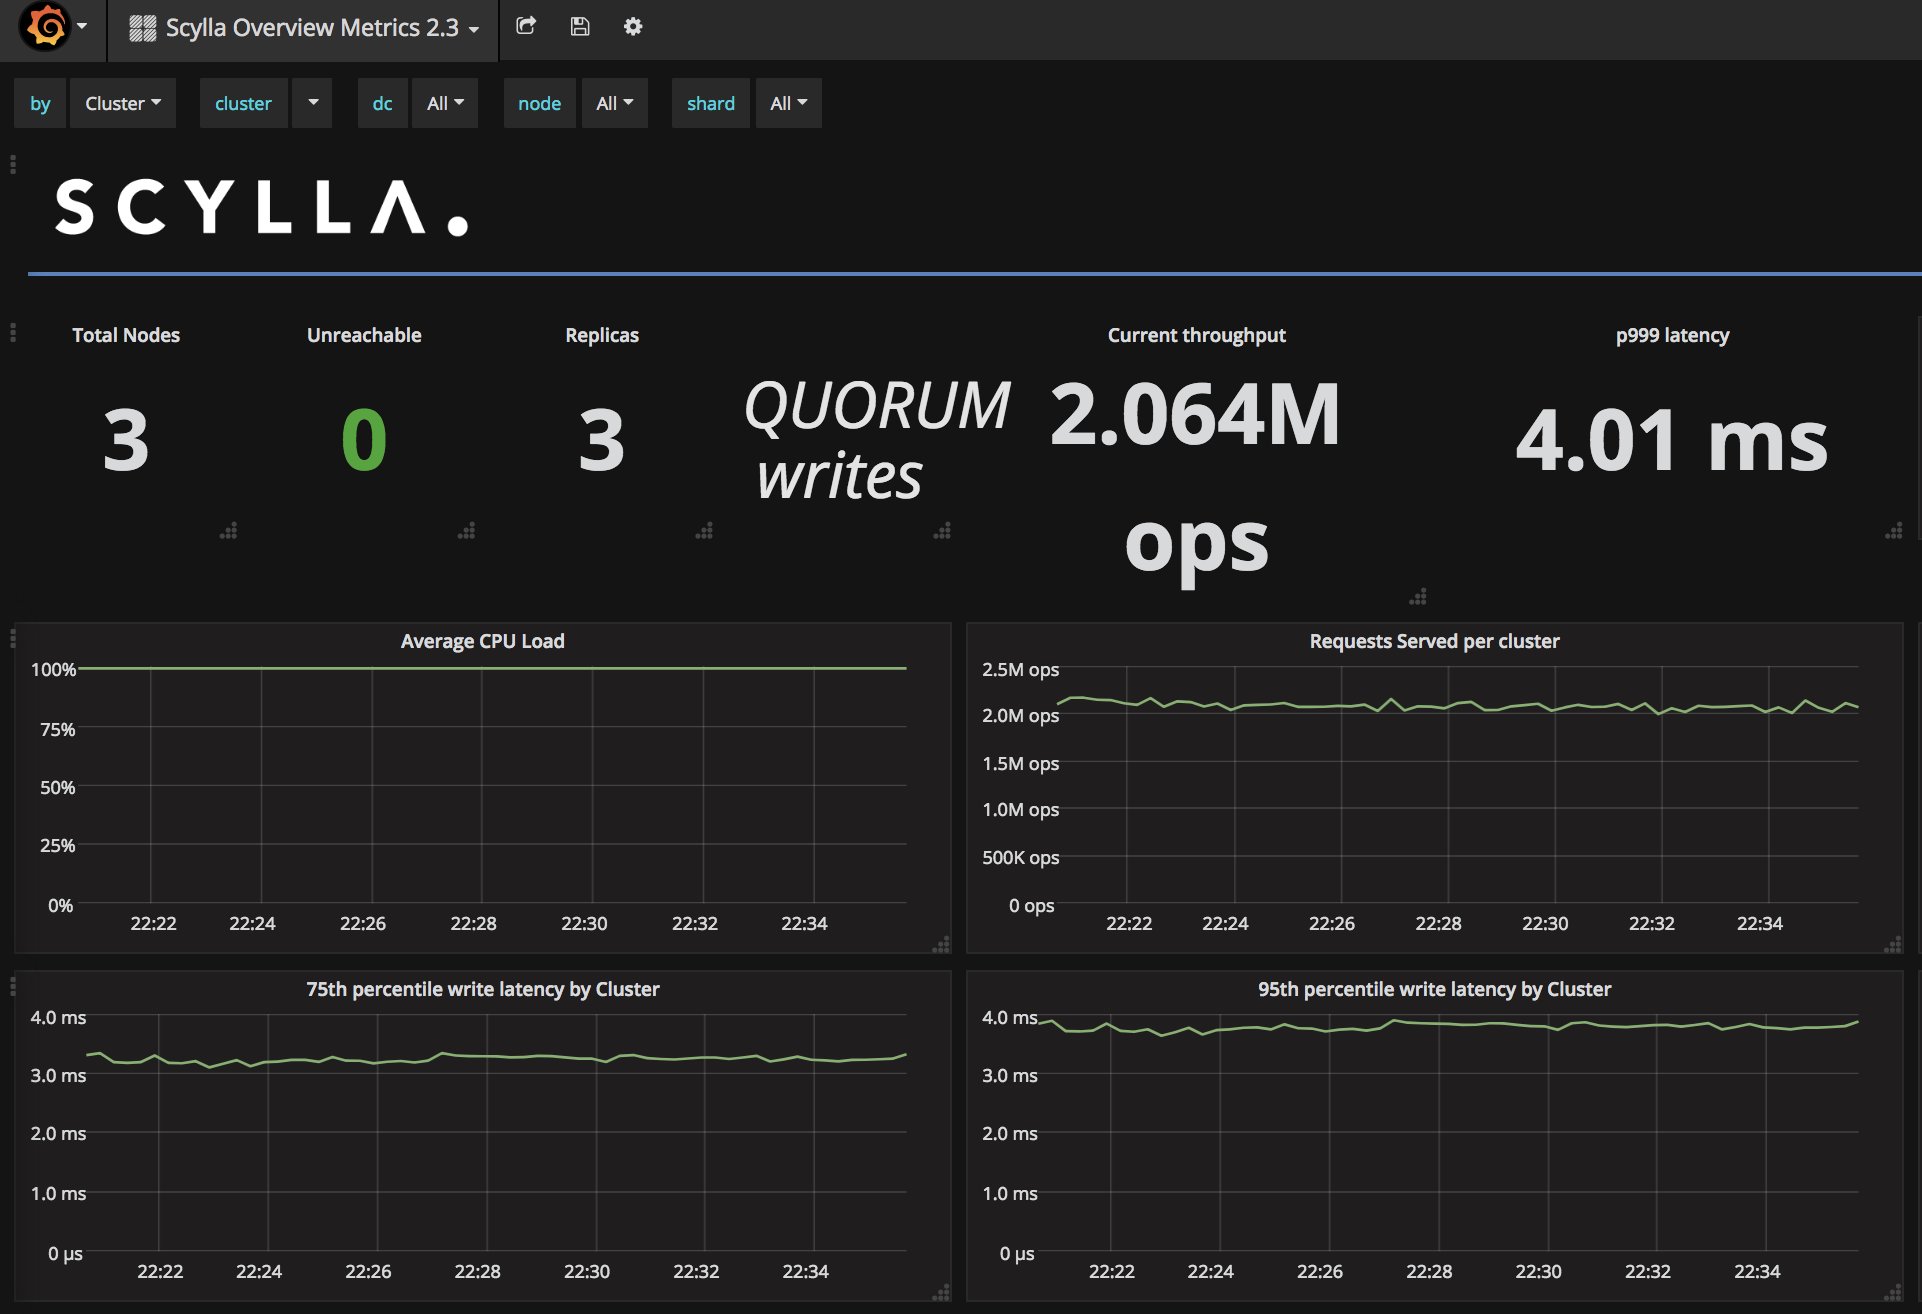Screen dimensions: 1922x1314
Task: Click Requests Served per cluster panel title
Action: [x=1434, y=641]
